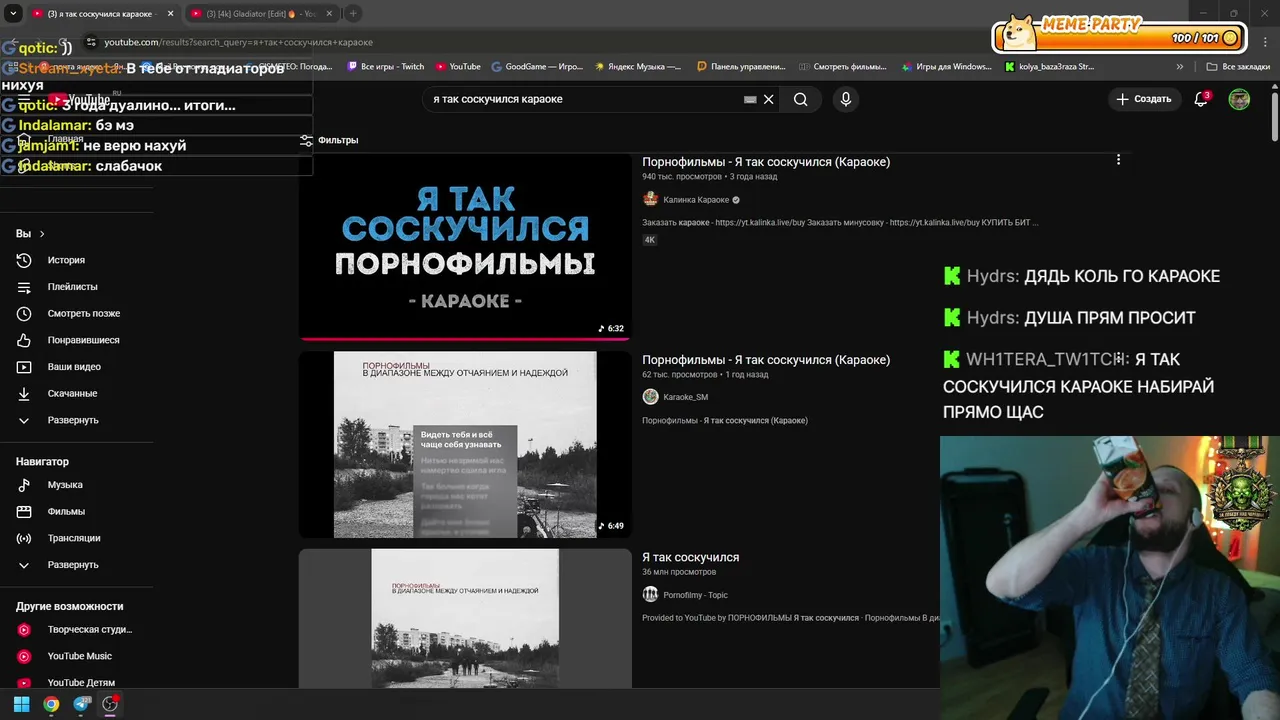Image resolution: width=1280 pixels, height=720 pixels.
Task: Open the kolya_baza3raza bookmark
Action: (1049, 67)
